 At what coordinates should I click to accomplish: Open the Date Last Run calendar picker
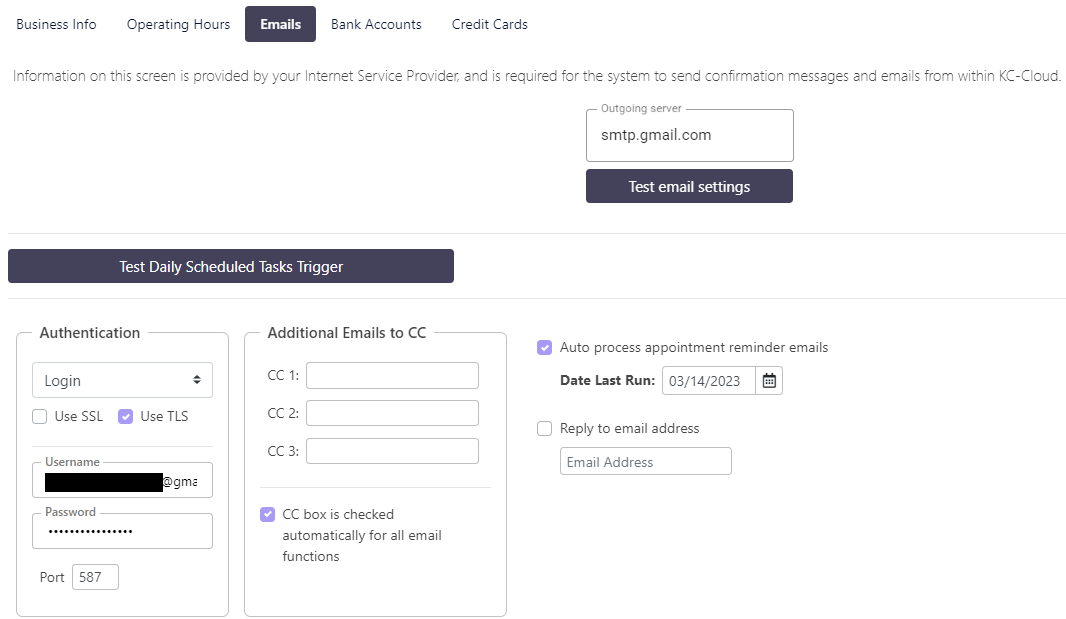tap(769, 381)
